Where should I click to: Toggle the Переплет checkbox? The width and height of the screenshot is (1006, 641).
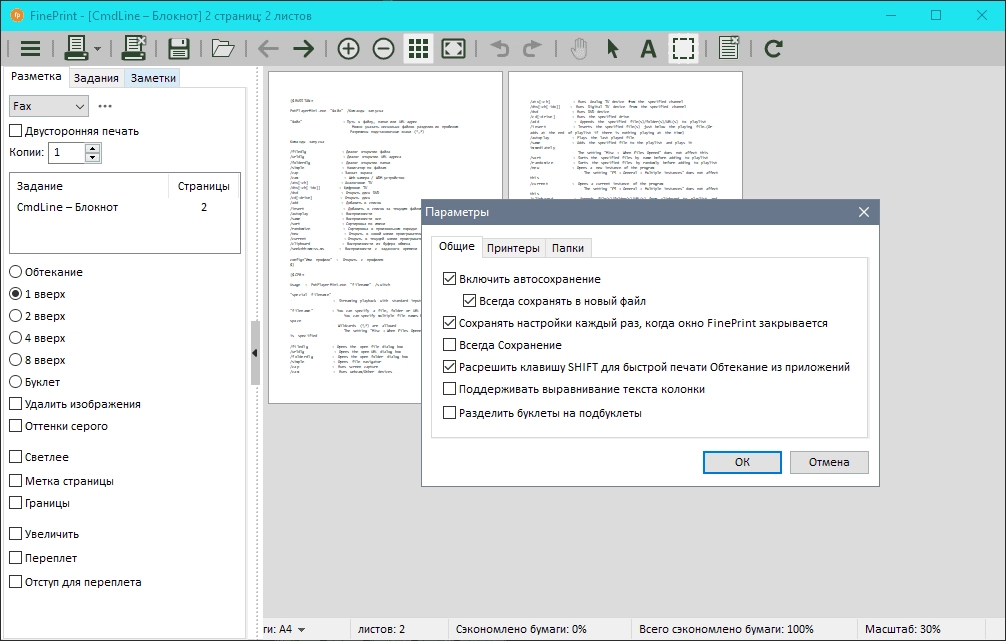coord(15,558)
